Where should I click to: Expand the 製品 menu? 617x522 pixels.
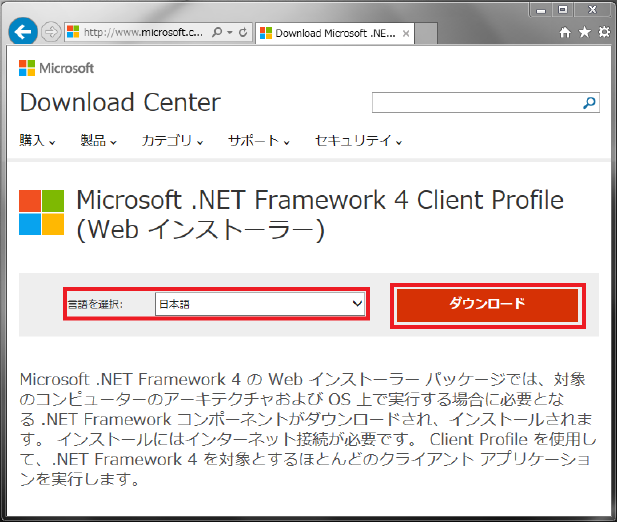click(x=98, y=140)
